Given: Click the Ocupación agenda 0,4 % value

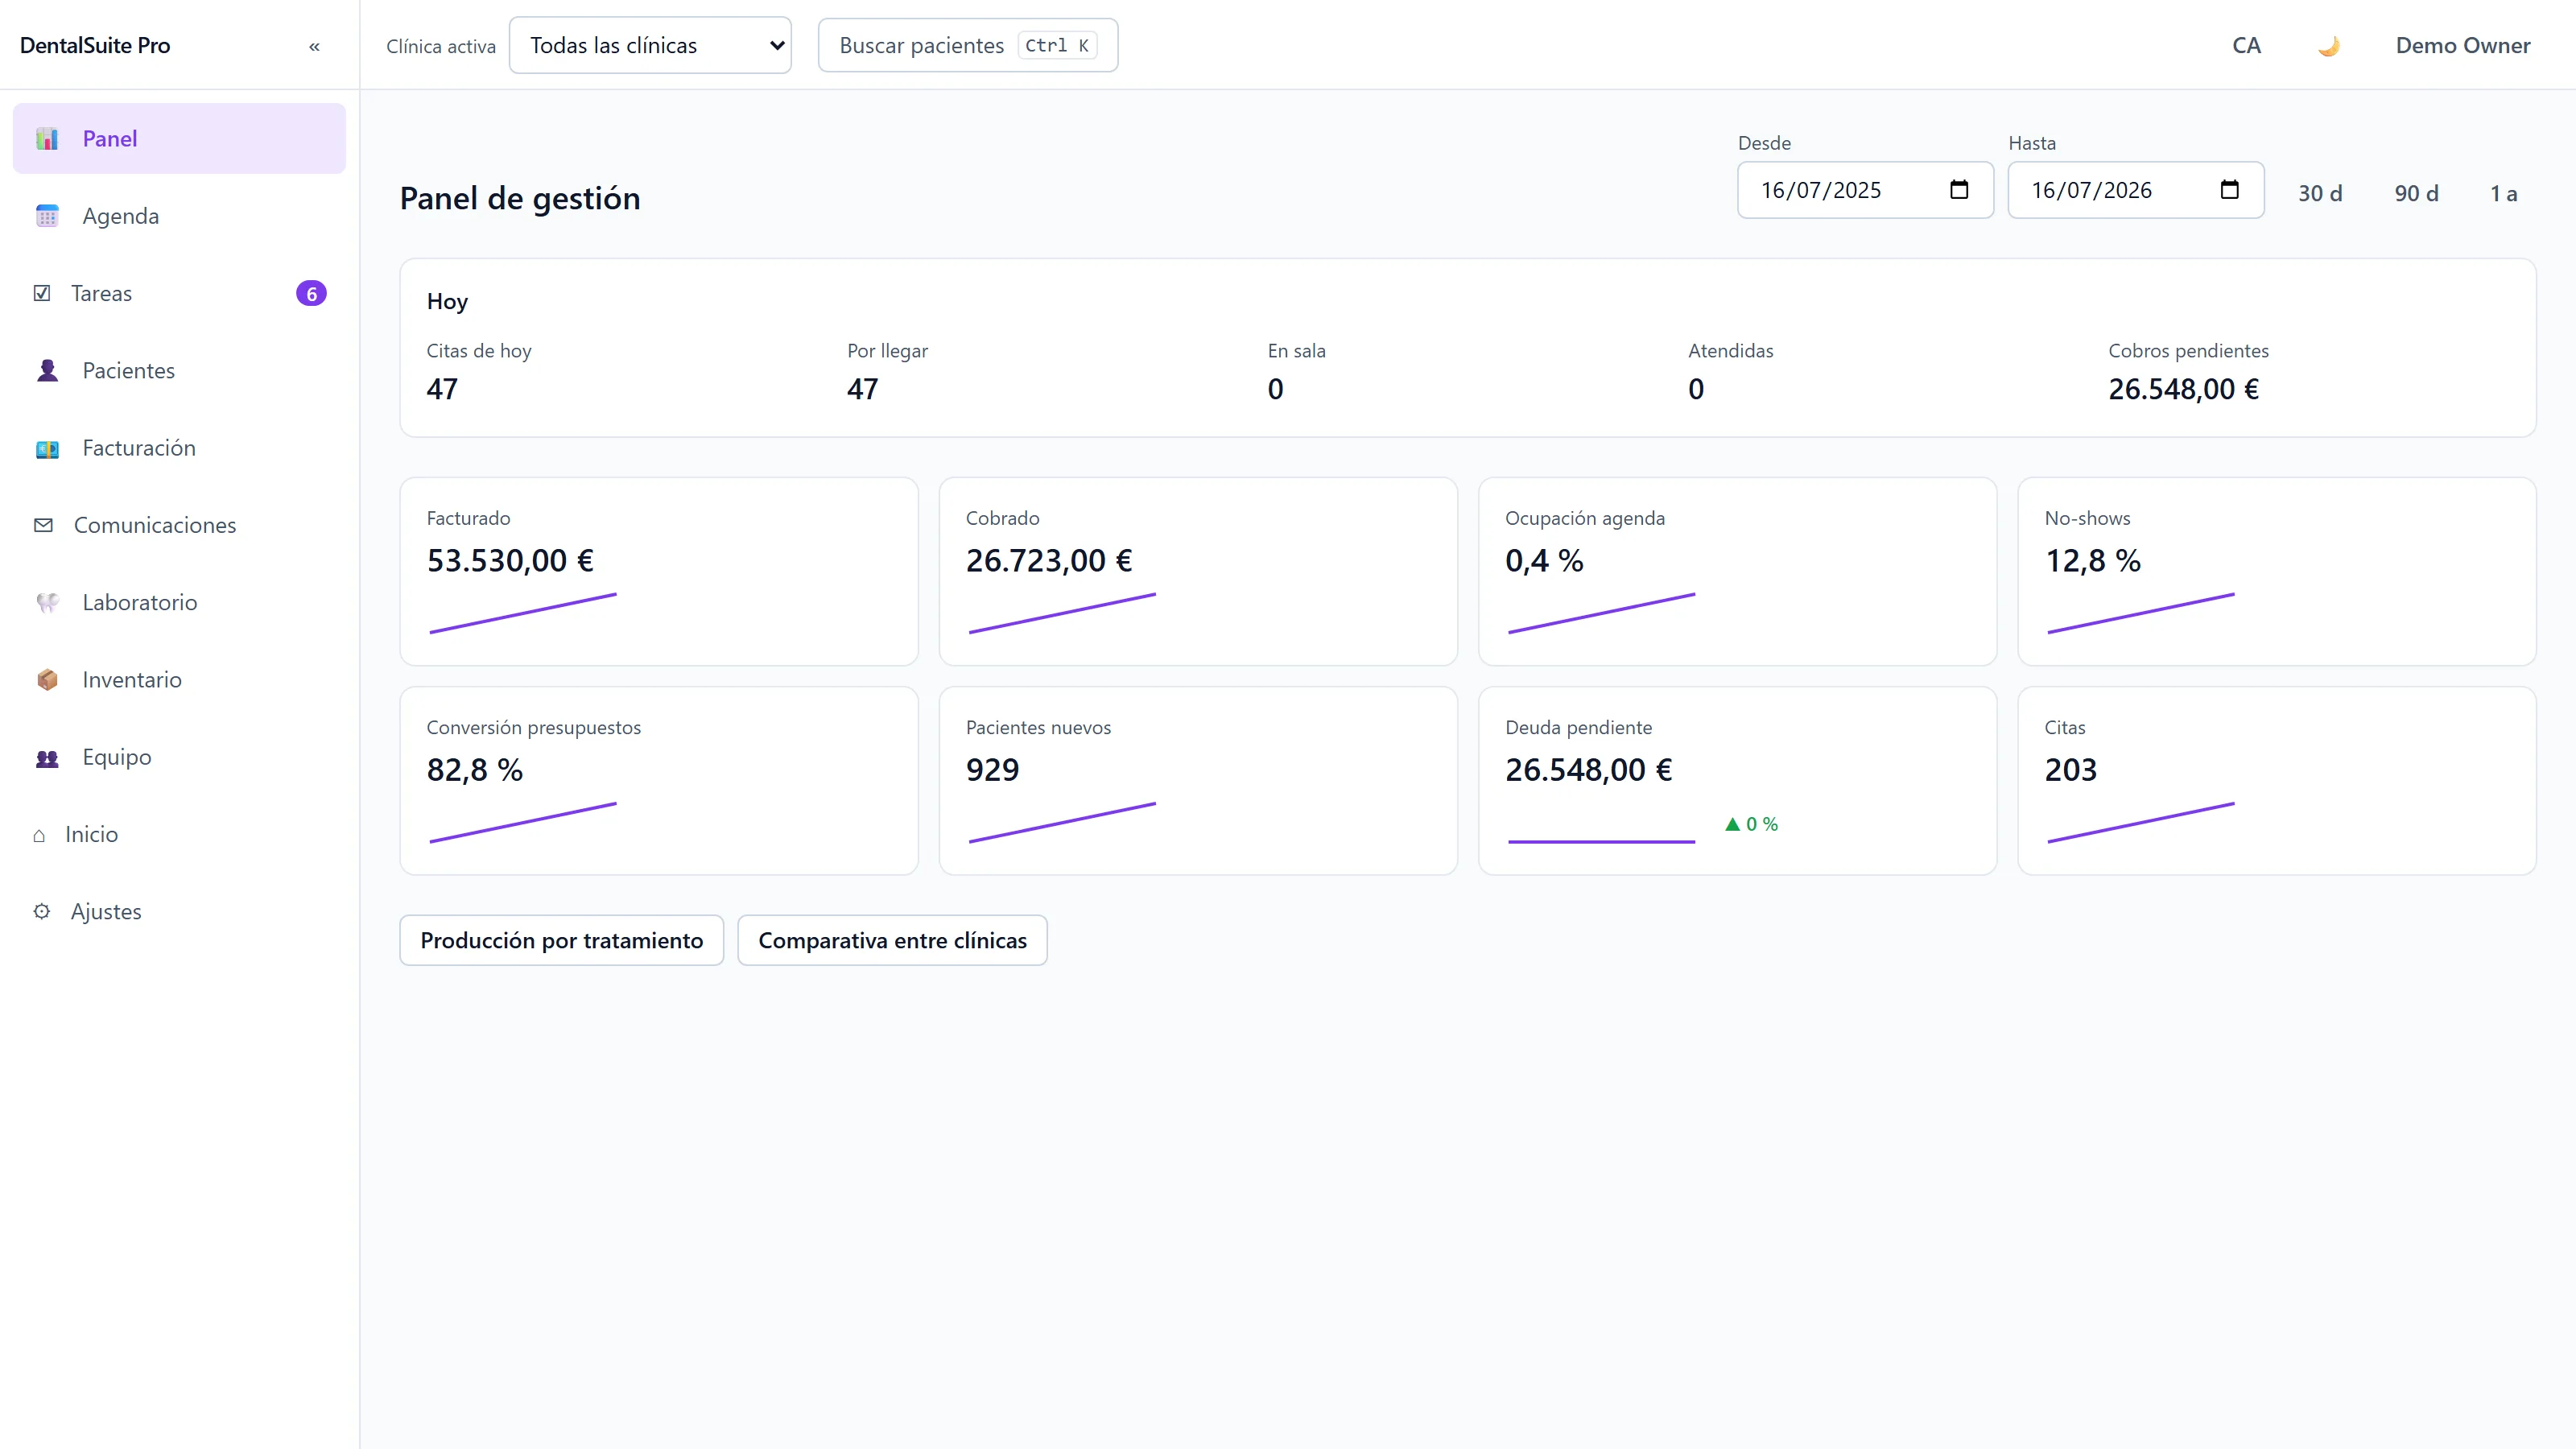Looking at the screenshot, I should tap(1544, 561).
